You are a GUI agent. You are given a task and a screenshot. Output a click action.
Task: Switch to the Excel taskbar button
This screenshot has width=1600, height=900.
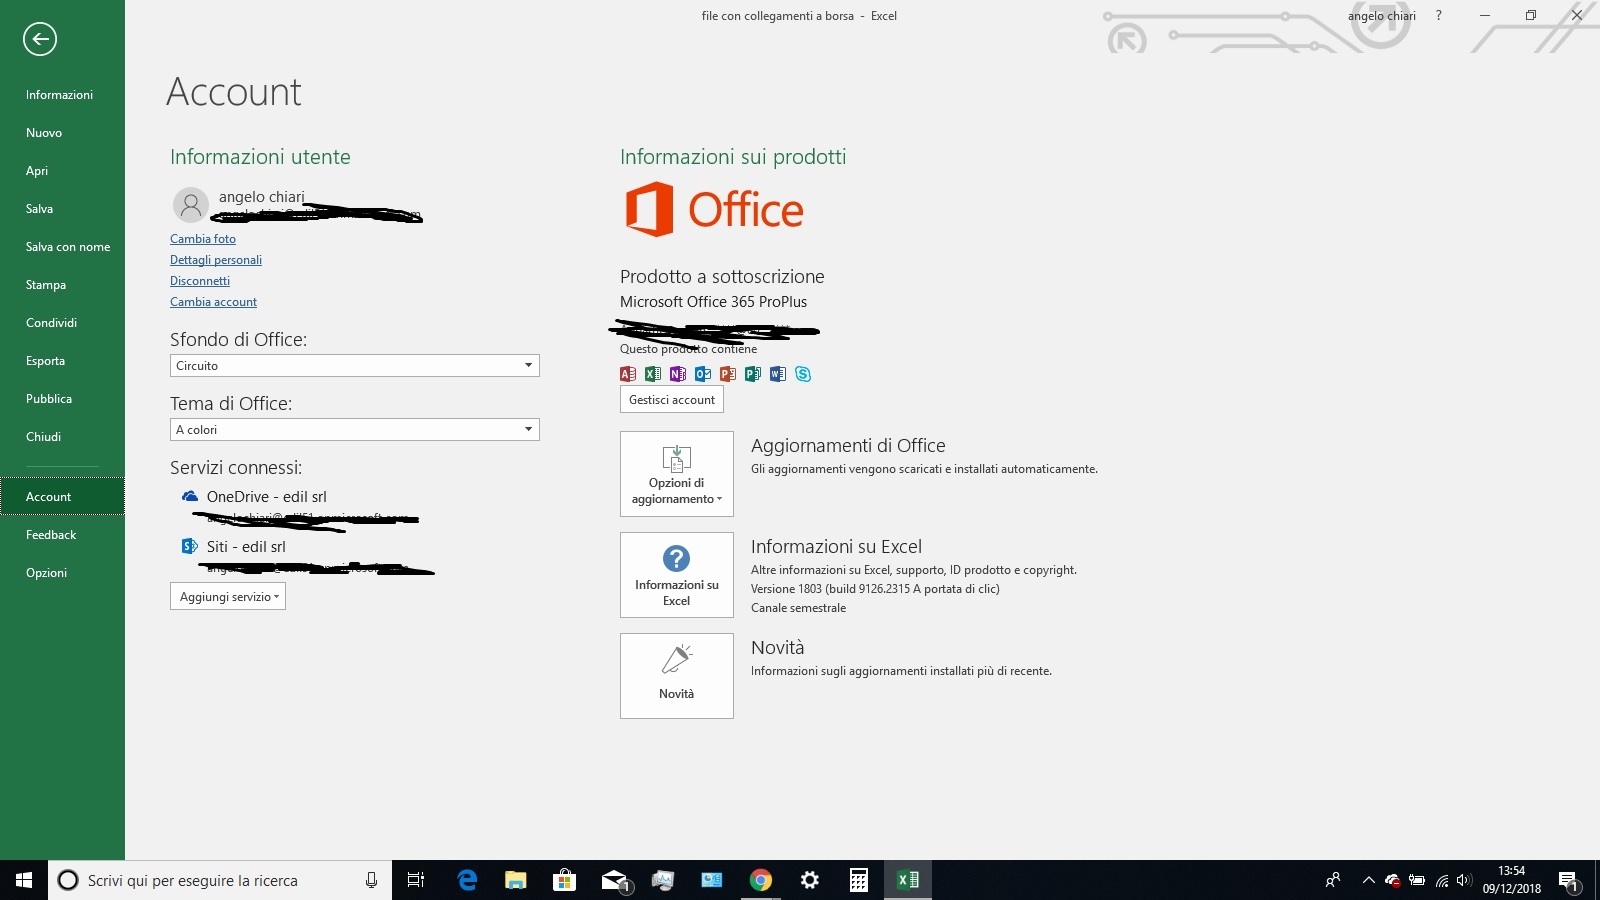coord(908,880)
